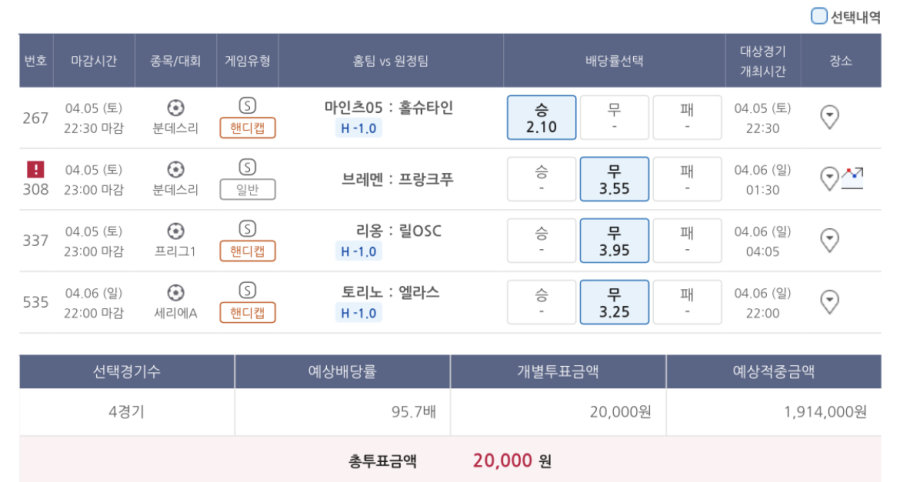Open odds trend chart icon for match 308
This screenshot has height=482, width=900.
coord(852,178)
